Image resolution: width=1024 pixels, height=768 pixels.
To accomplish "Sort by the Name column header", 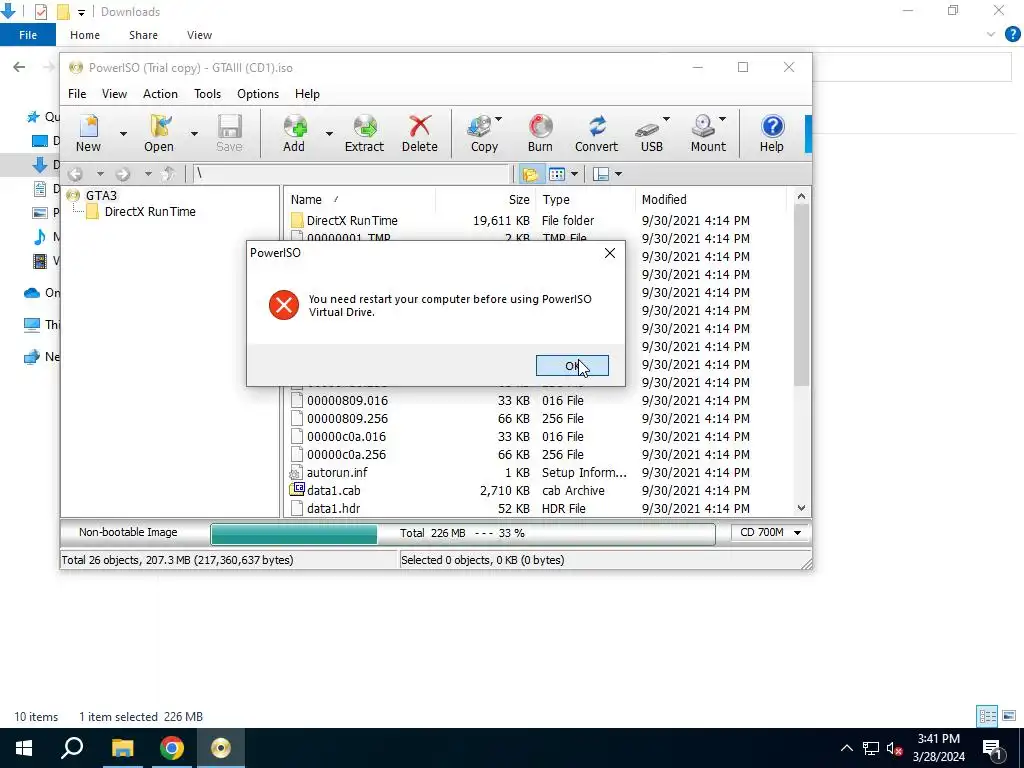I will coord(359,199).
